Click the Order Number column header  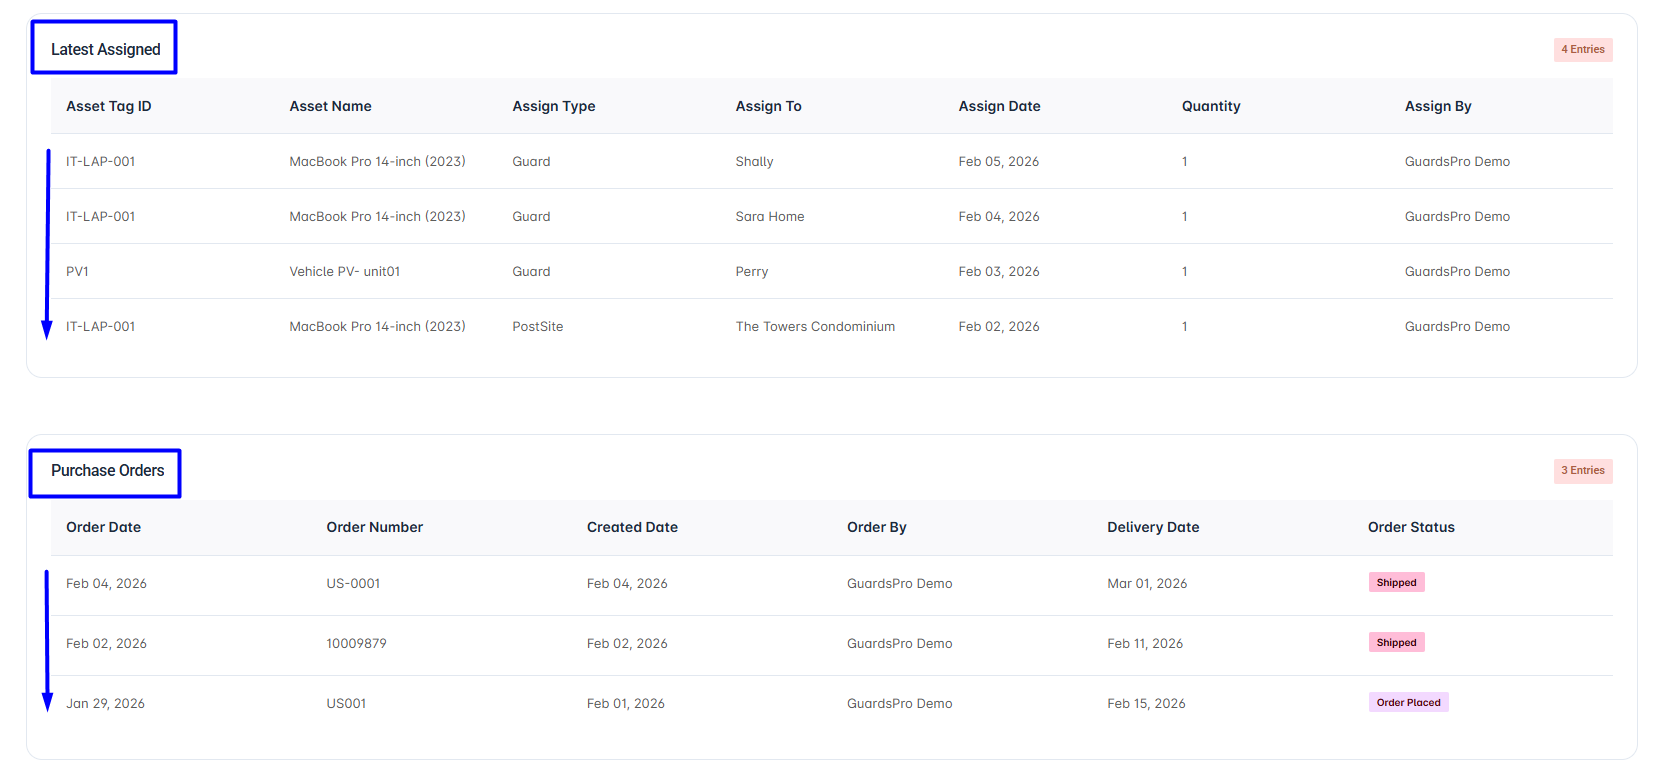374,527
